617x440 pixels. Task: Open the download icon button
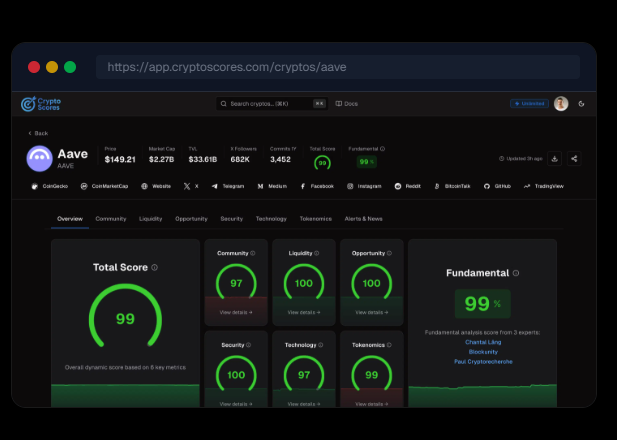555,158
